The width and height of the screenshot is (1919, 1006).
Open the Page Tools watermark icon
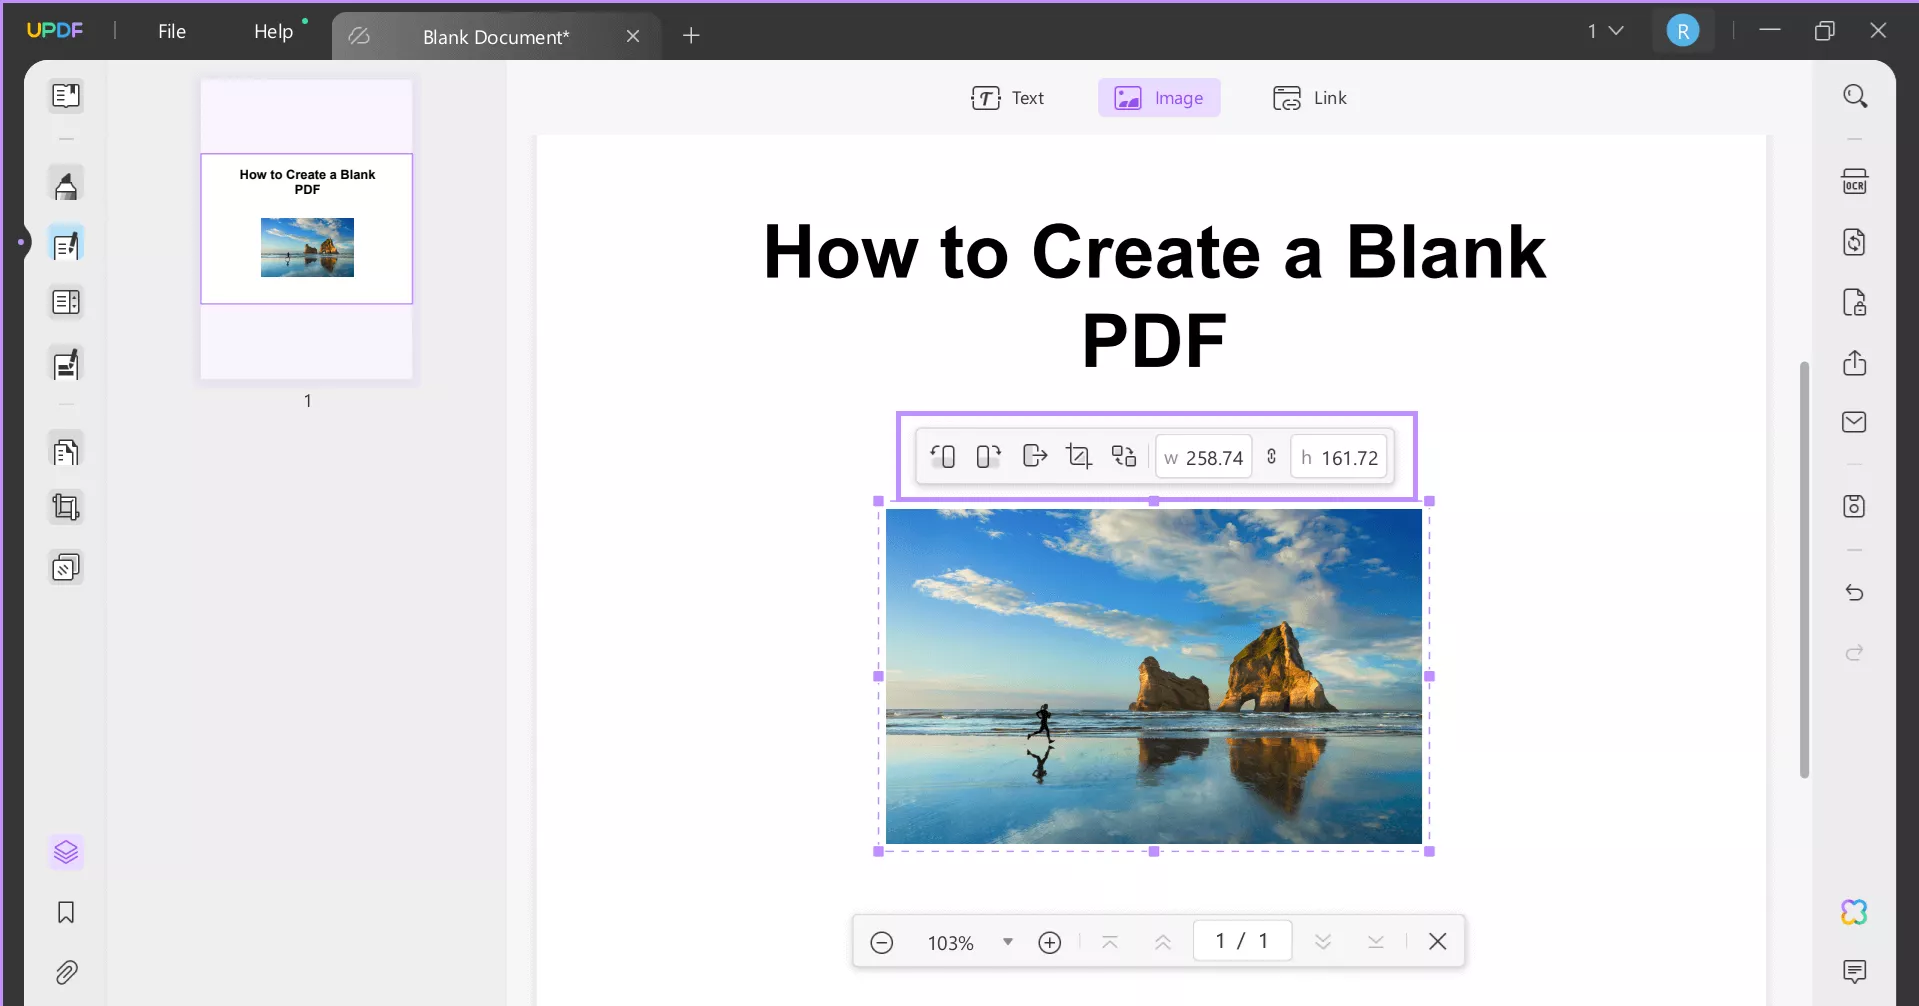pyautogui.click(x=66, y=568)
